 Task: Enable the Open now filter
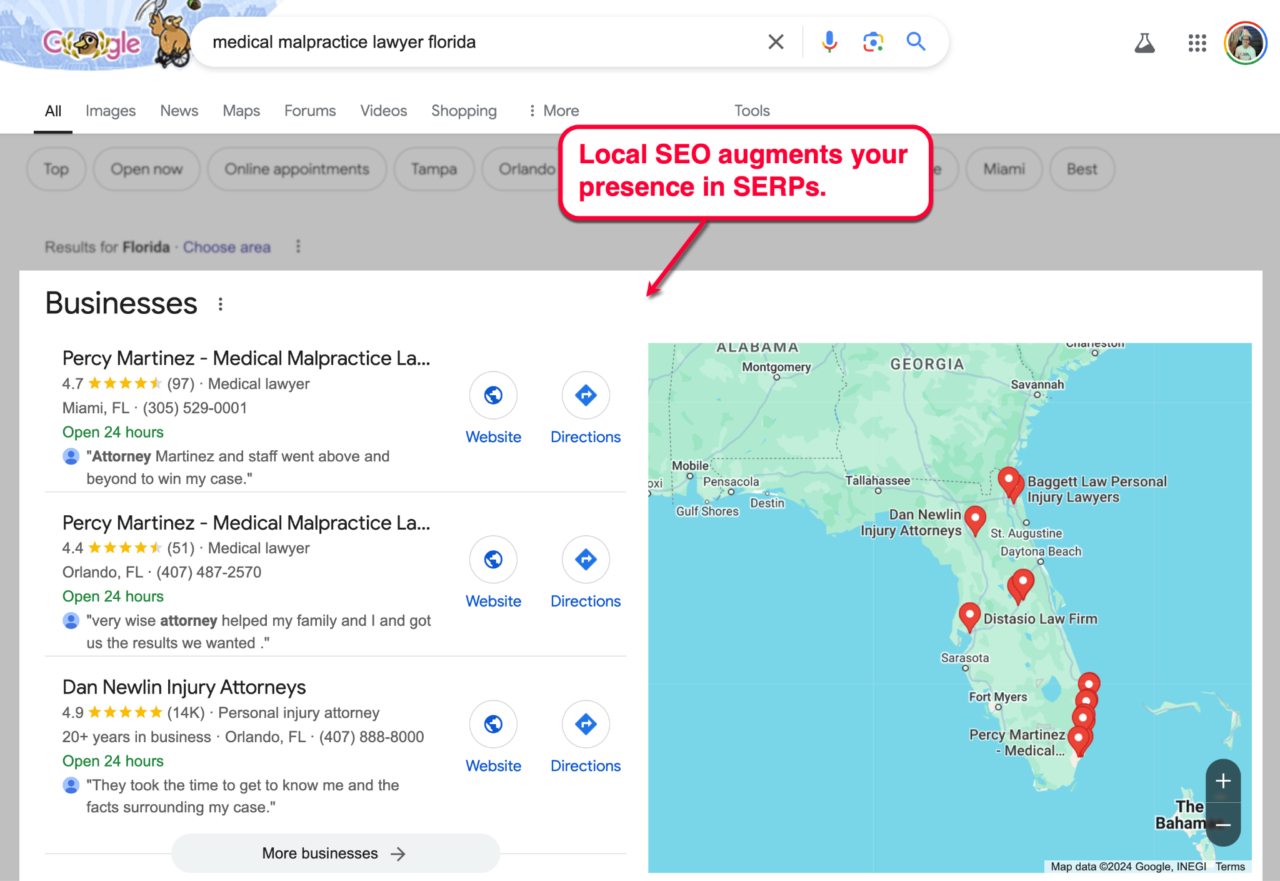click(146, 169)
